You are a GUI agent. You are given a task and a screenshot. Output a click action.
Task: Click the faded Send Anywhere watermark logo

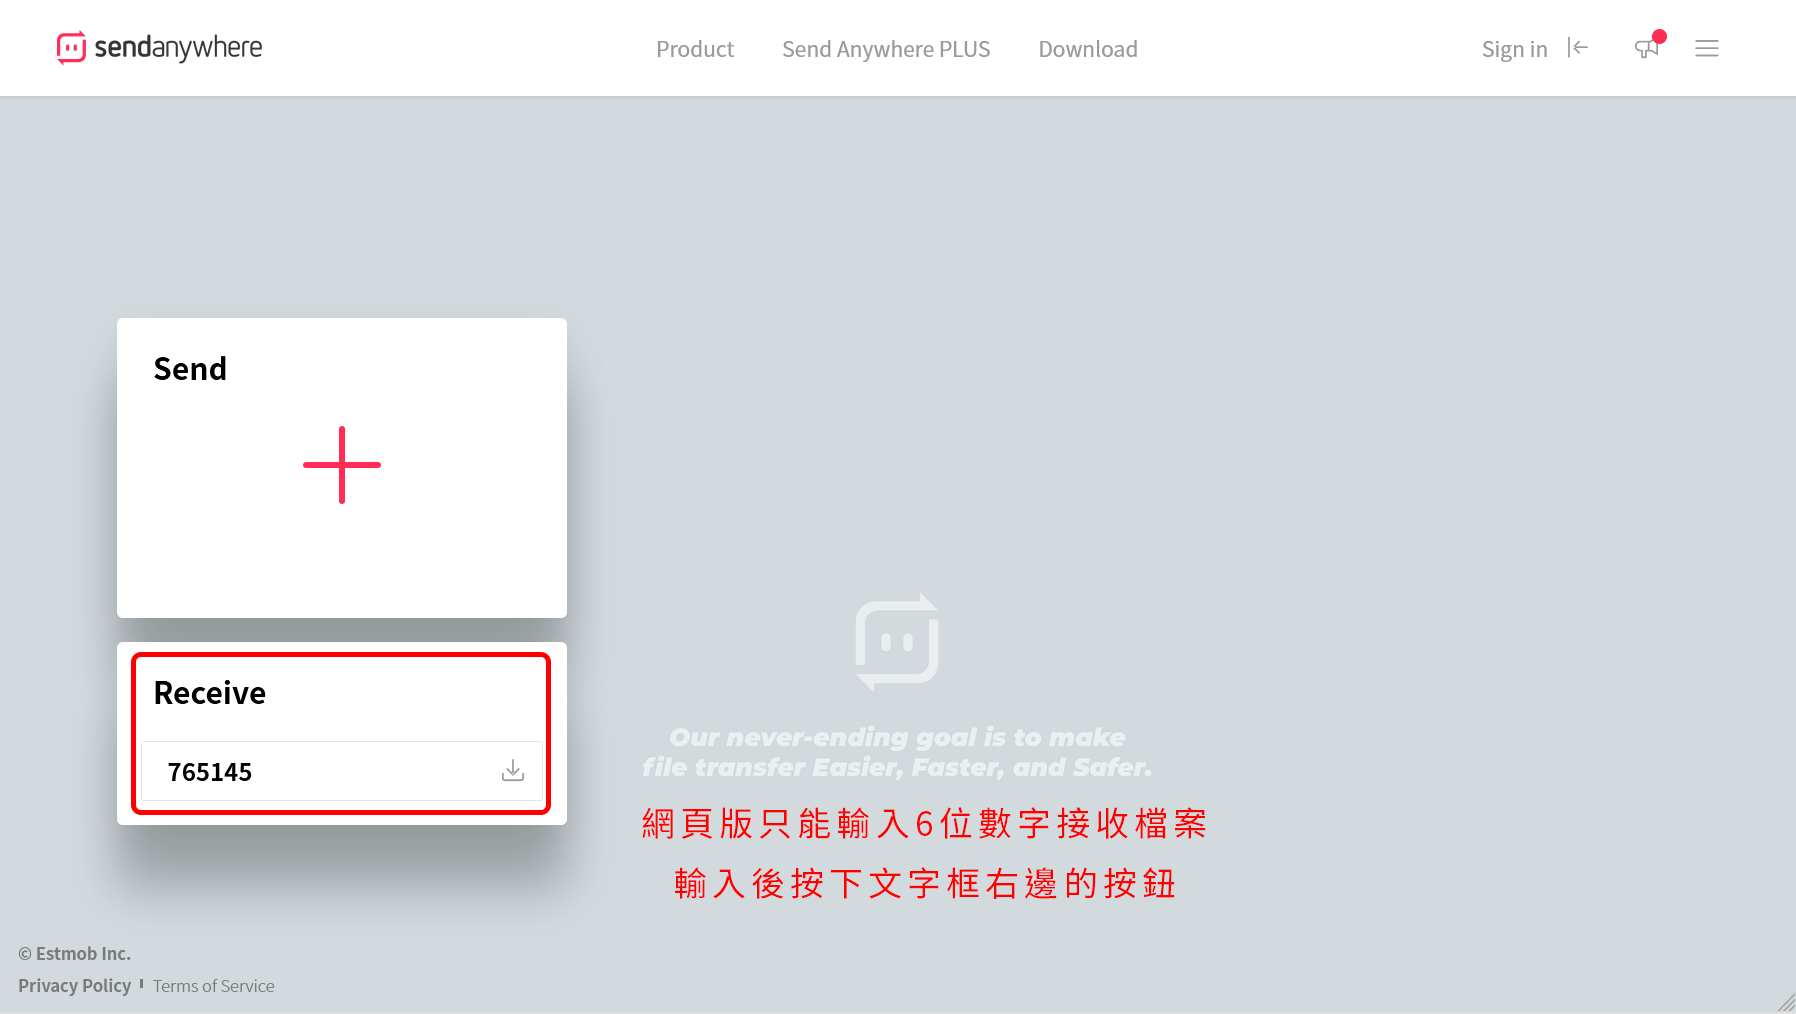[x=897, y=641]
